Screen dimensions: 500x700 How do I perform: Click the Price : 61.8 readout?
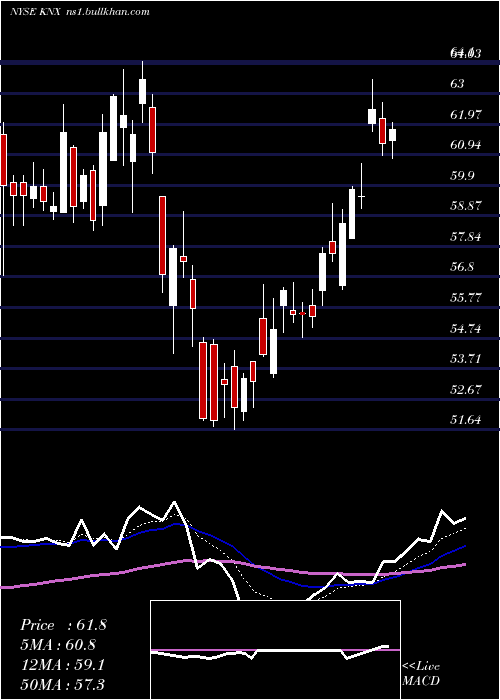[x=63, y=625]
